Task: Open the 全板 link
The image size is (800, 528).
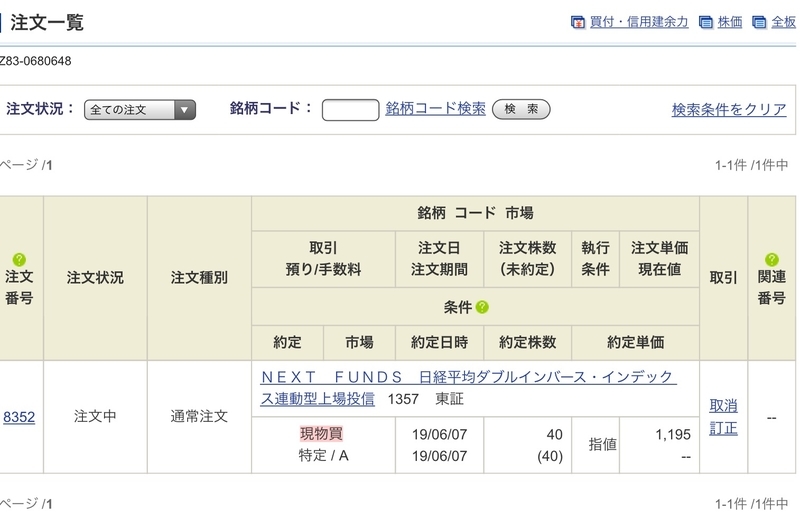Action: (x=784, y=22)
